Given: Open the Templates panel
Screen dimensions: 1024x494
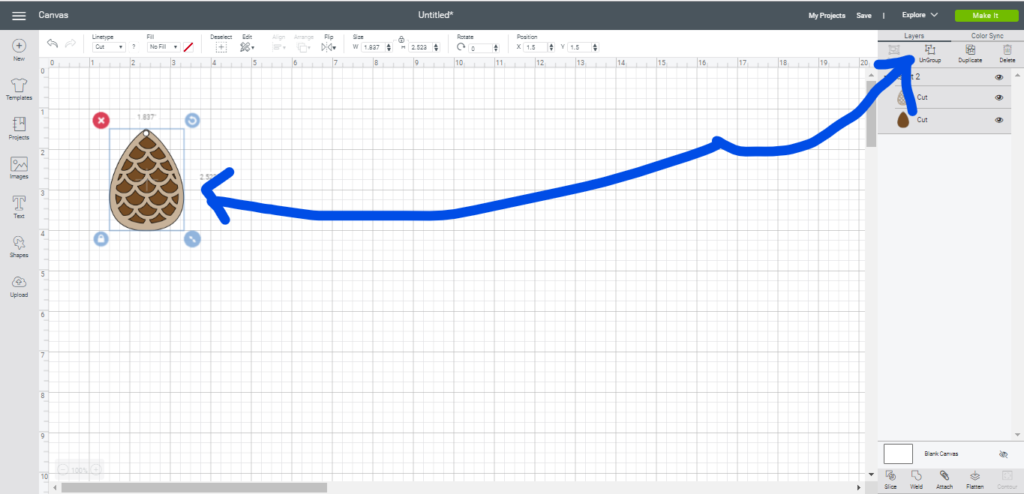Looking at the screenshot, I should [19, 89].
